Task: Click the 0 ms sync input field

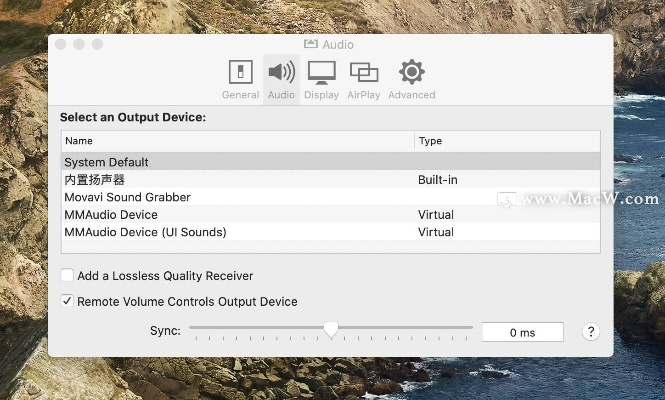Action: (x=522, y=332)
